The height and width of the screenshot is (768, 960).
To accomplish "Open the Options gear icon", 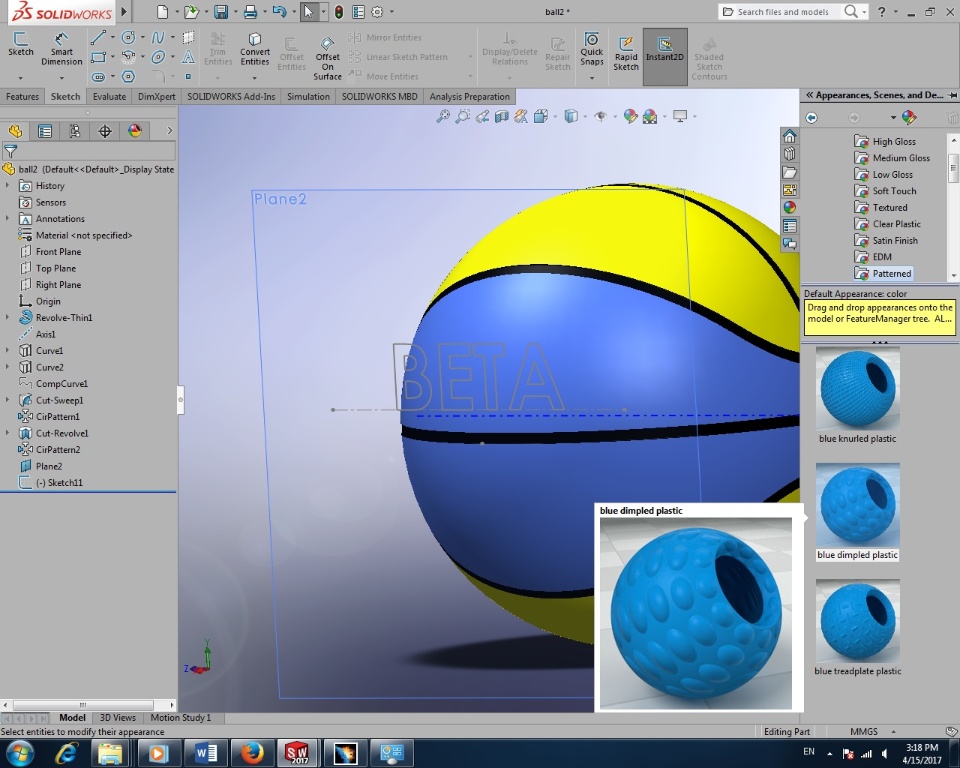I will 377,12.
